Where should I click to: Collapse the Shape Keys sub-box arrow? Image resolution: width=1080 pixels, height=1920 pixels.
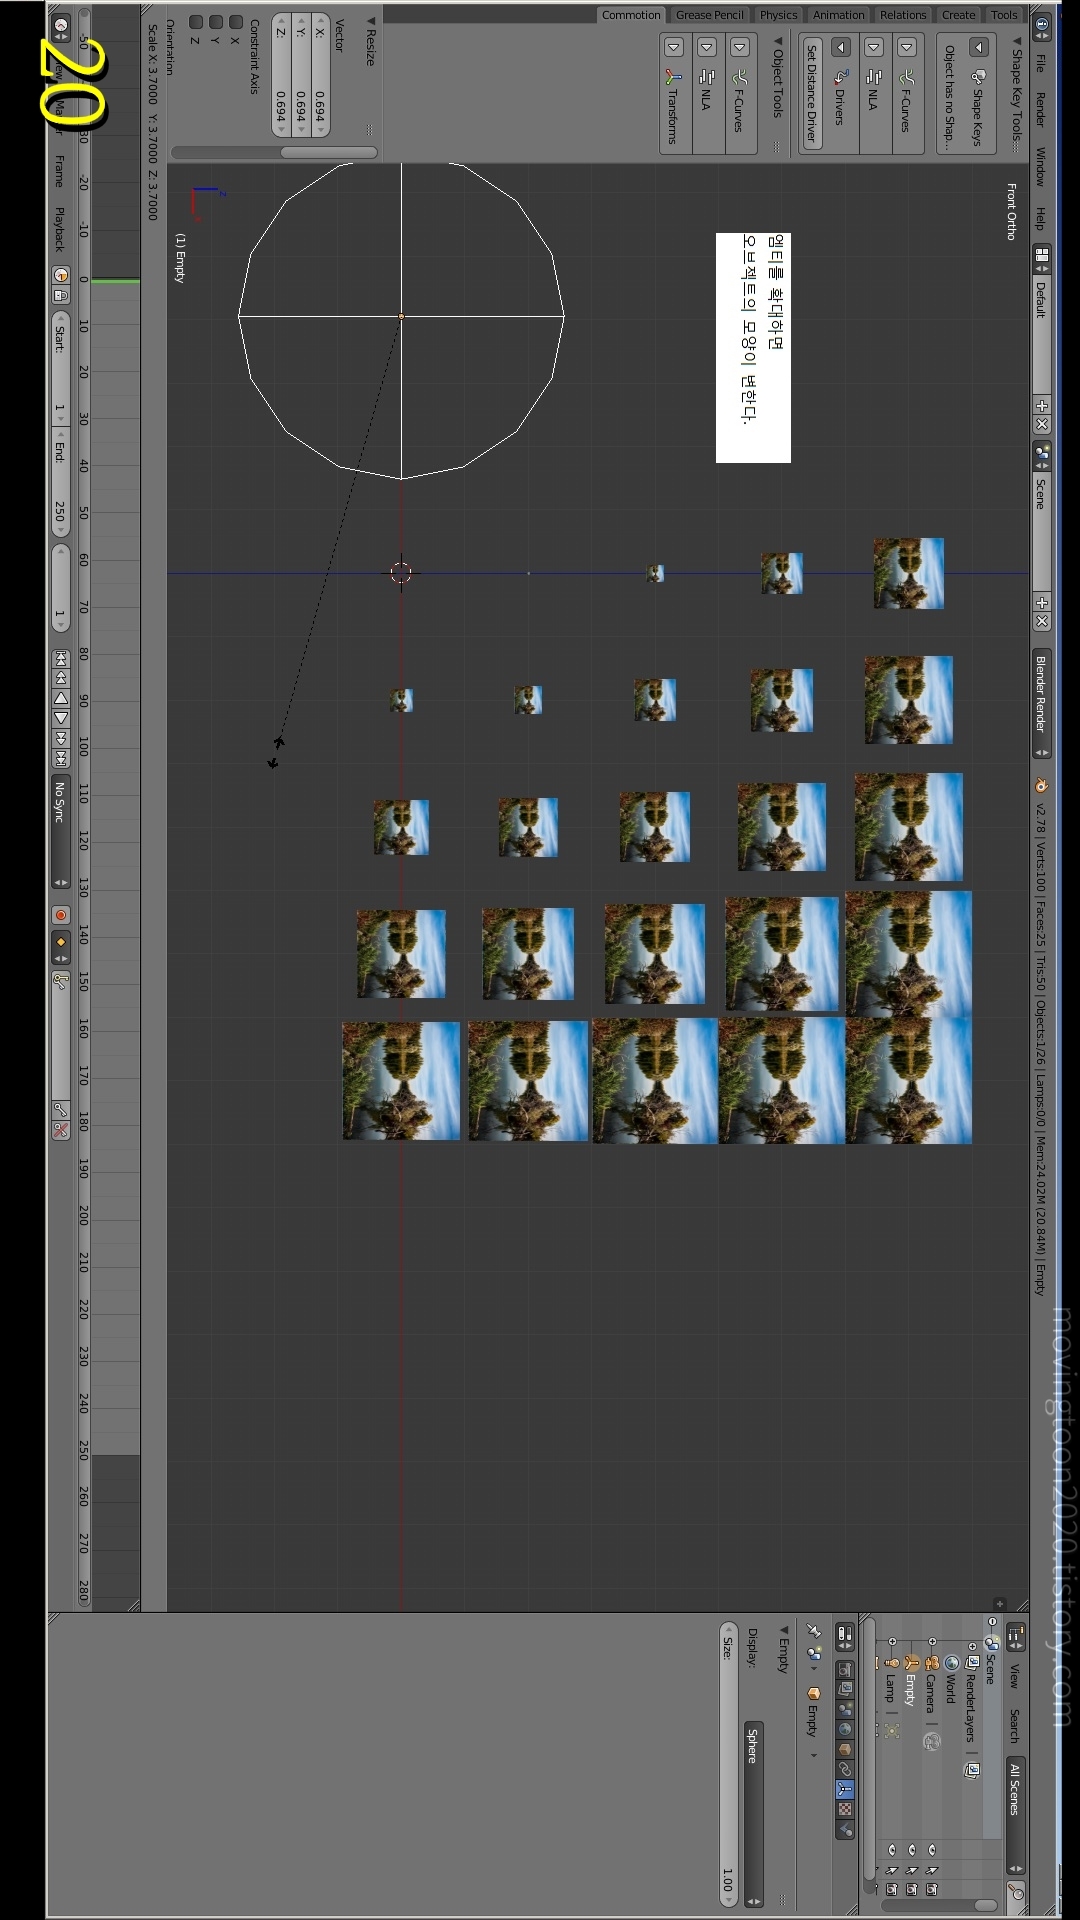click(979, 46)
